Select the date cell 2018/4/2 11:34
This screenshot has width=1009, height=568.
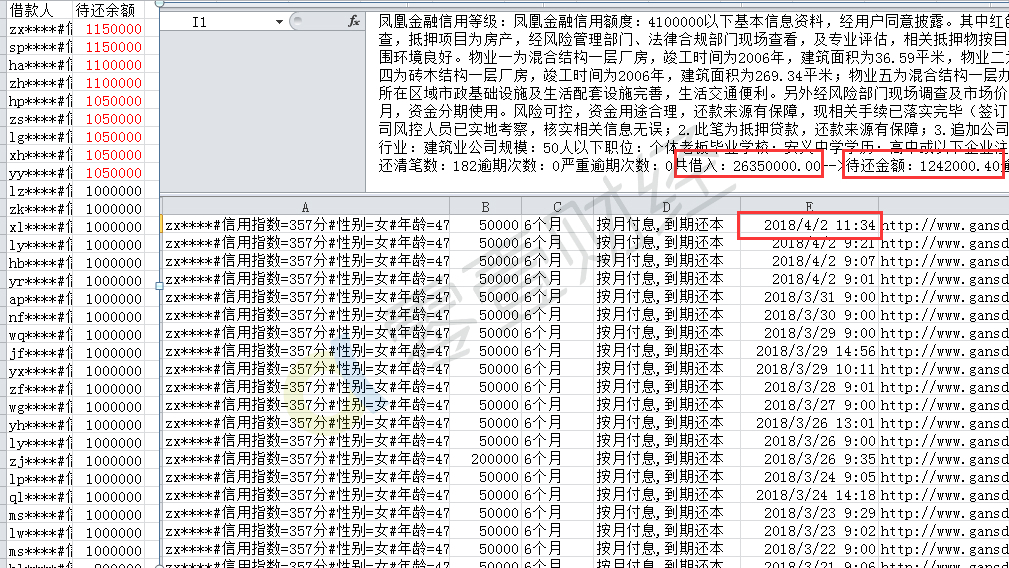(x=810, y=225)
